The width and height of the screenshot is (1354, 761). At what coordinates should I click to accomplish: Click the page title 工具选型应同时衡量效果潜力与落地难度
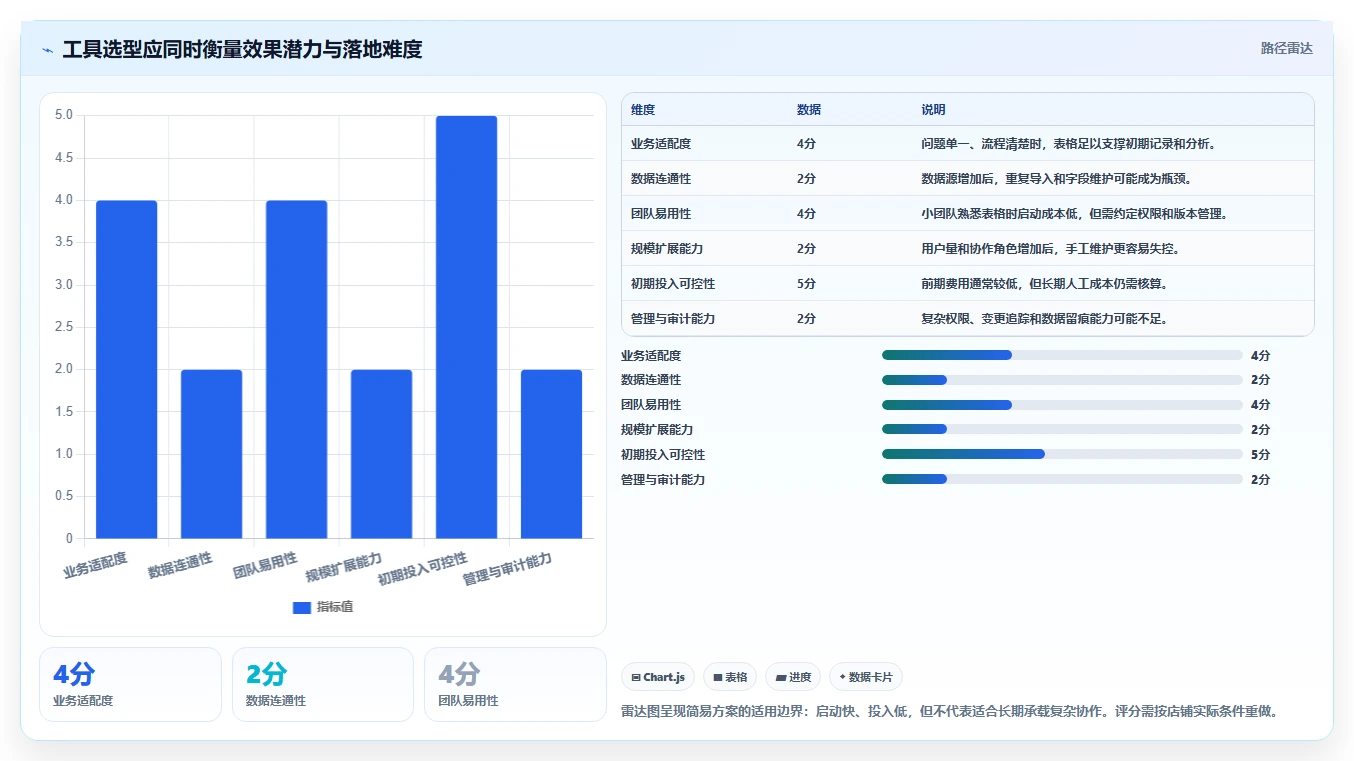click(242, 49)
